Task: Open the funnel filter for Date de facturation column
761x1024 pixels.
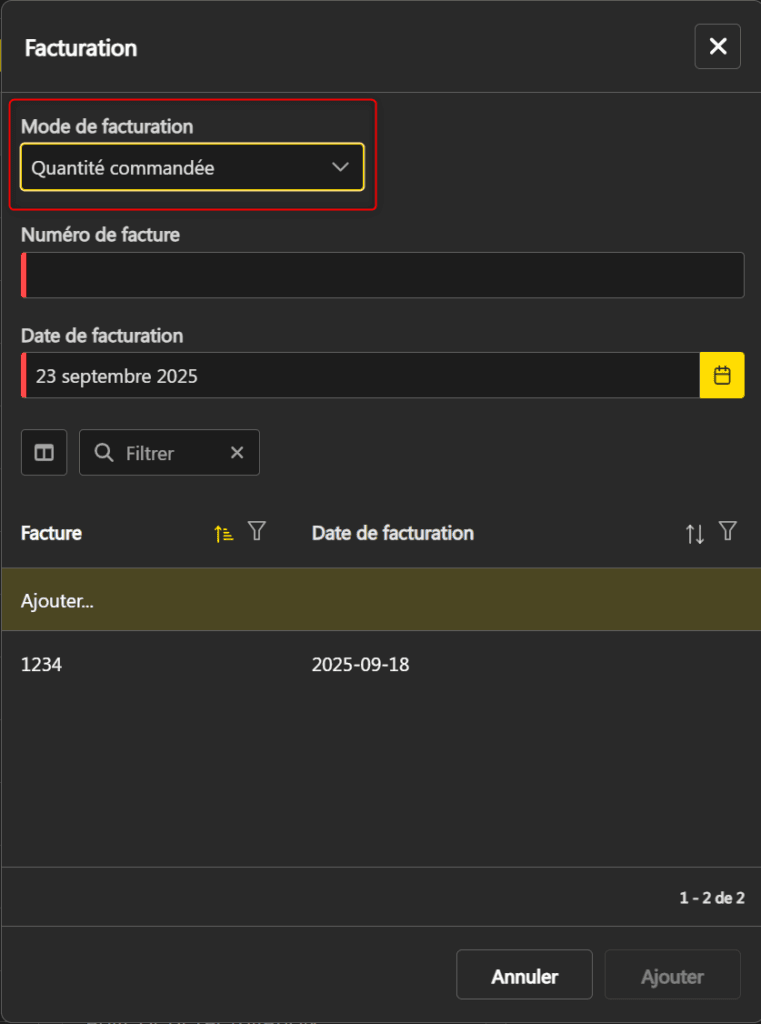Action: (728, 532)
